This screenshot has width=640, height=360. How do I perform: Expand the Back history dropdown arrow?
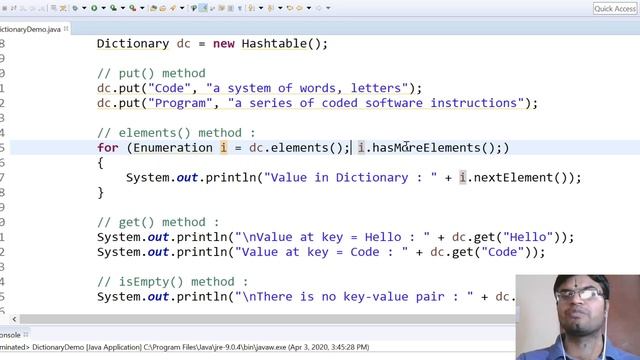pos(309,8)
